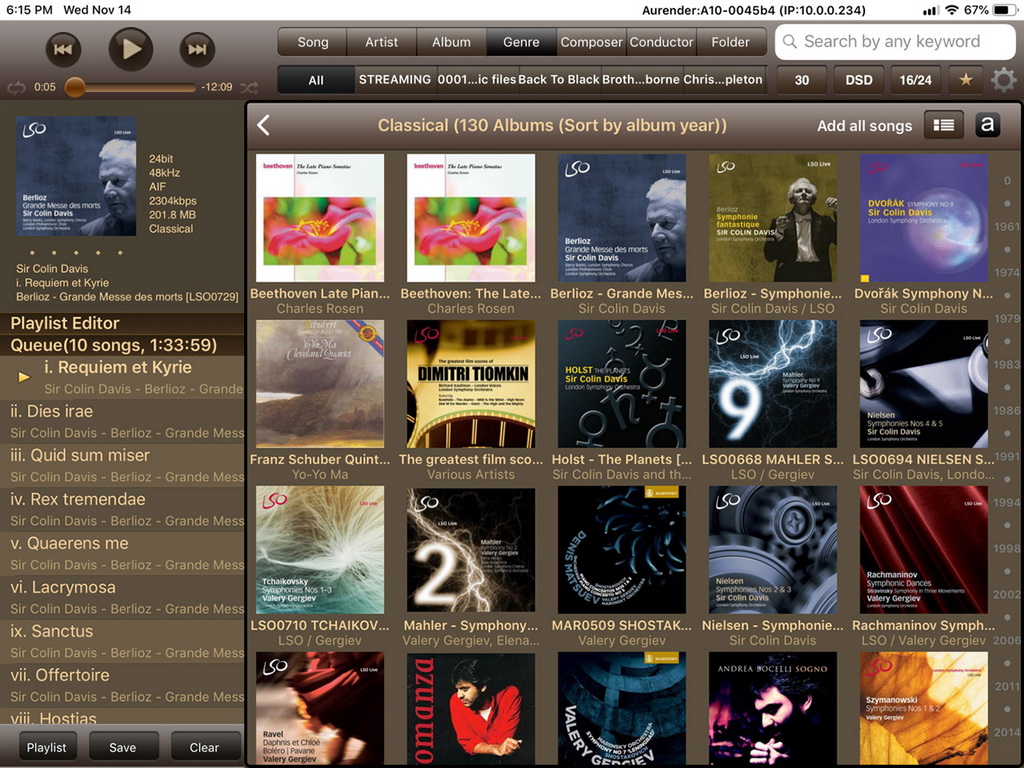The width and height of the screenshot is (1024, 768).
Task: Toggle shuffle playback icon
Action: [249, 88]
